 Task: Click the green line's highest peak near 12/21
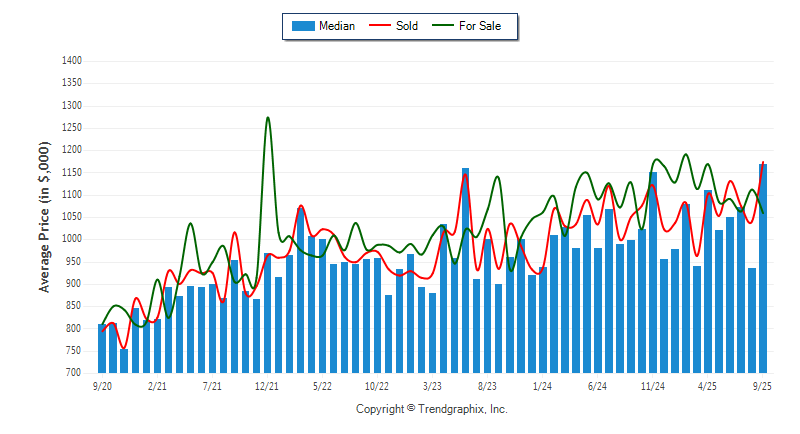coord(267,118)
